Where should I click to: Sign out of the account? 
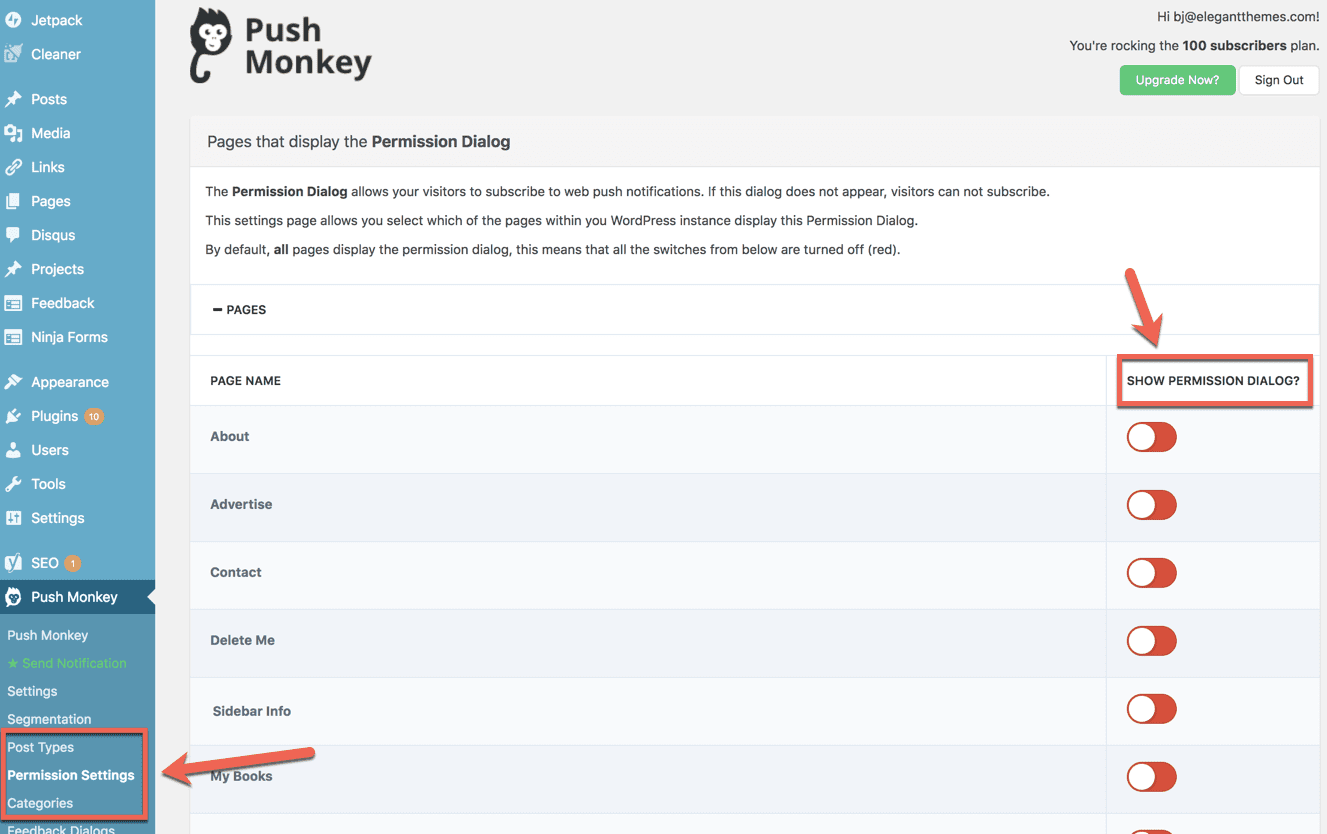(1279, 80)
